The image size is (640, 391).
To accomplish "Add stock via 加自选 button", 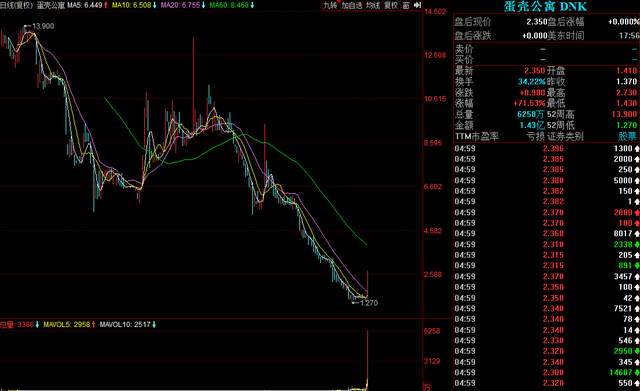I will [352, 5].
